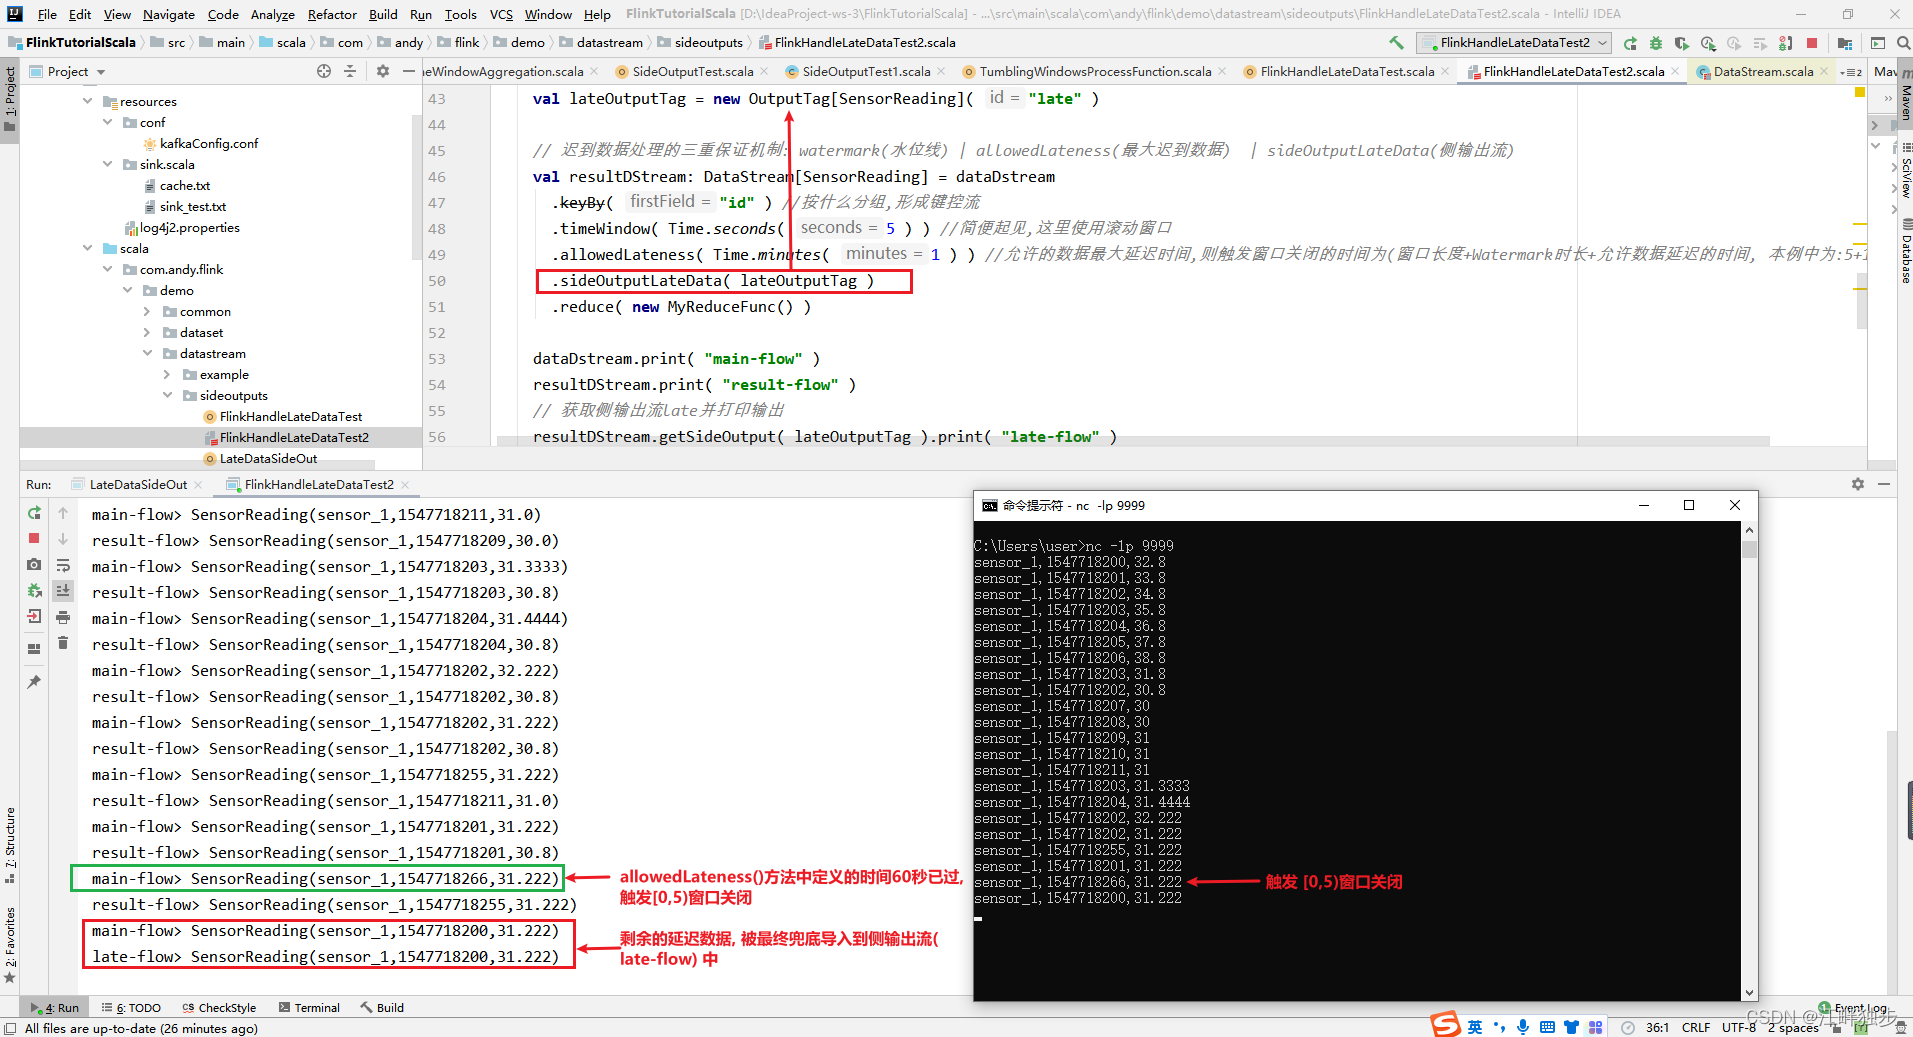Close the DataStream.scala editor tab
The height and width of the screenshot is (1037, 1913).
pyautogui.click(x=1825, y=72)
